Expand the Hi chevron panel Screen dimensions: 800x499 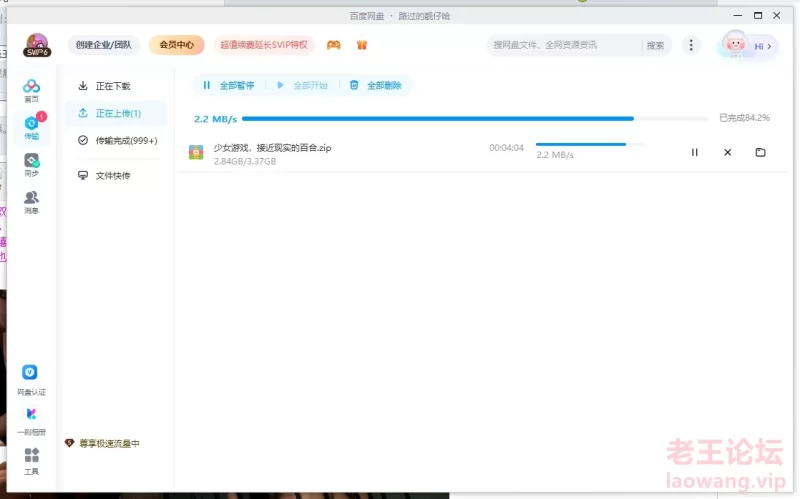click(x=763, y=46)
